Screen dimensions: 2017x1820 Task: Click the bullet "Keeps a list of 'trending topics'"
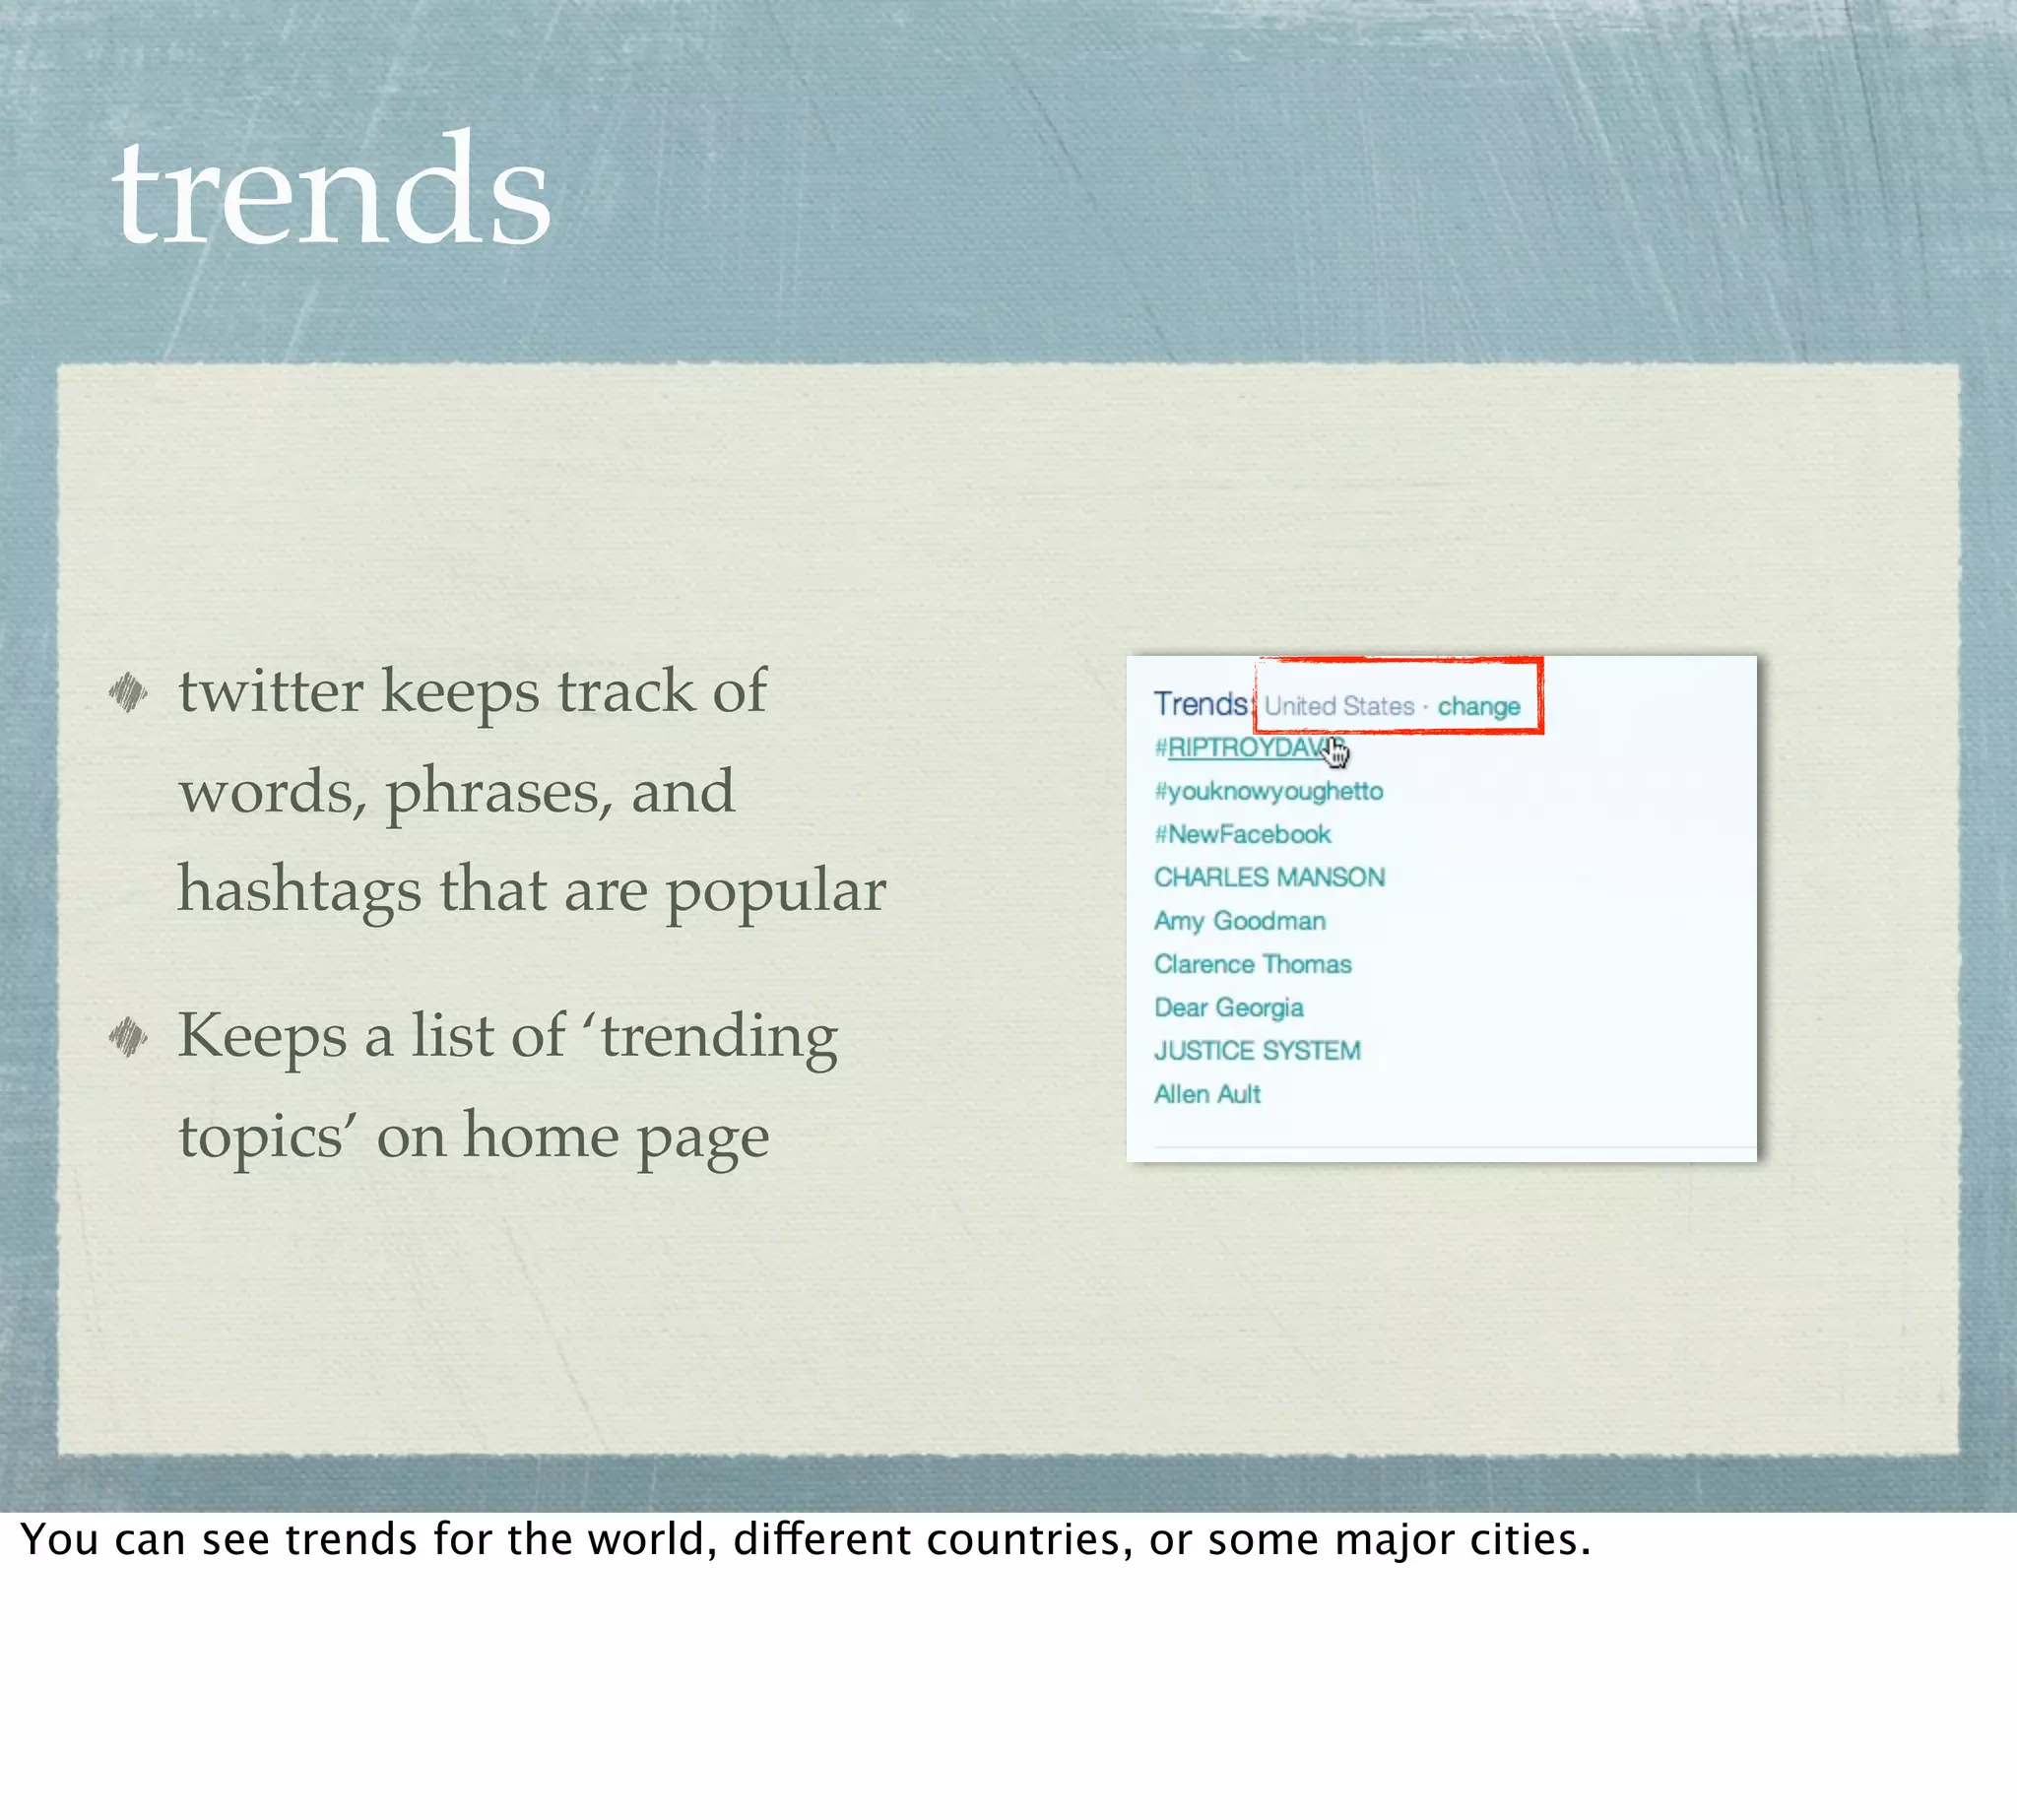point(507,1086)
